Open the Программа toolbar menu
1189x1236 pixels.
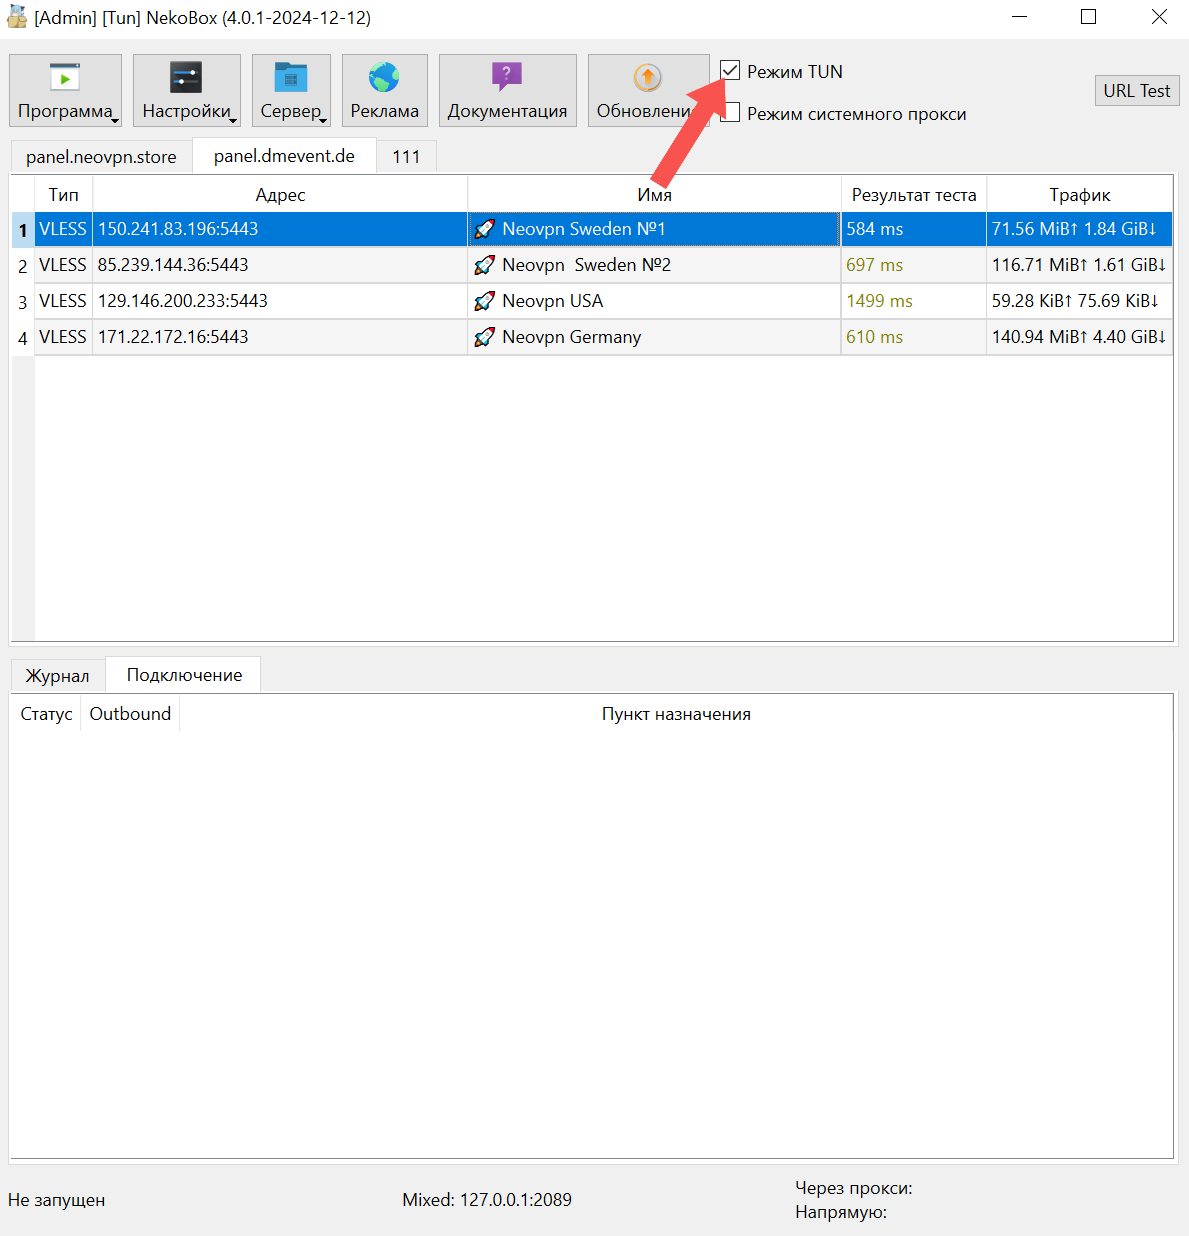[66, 90]
